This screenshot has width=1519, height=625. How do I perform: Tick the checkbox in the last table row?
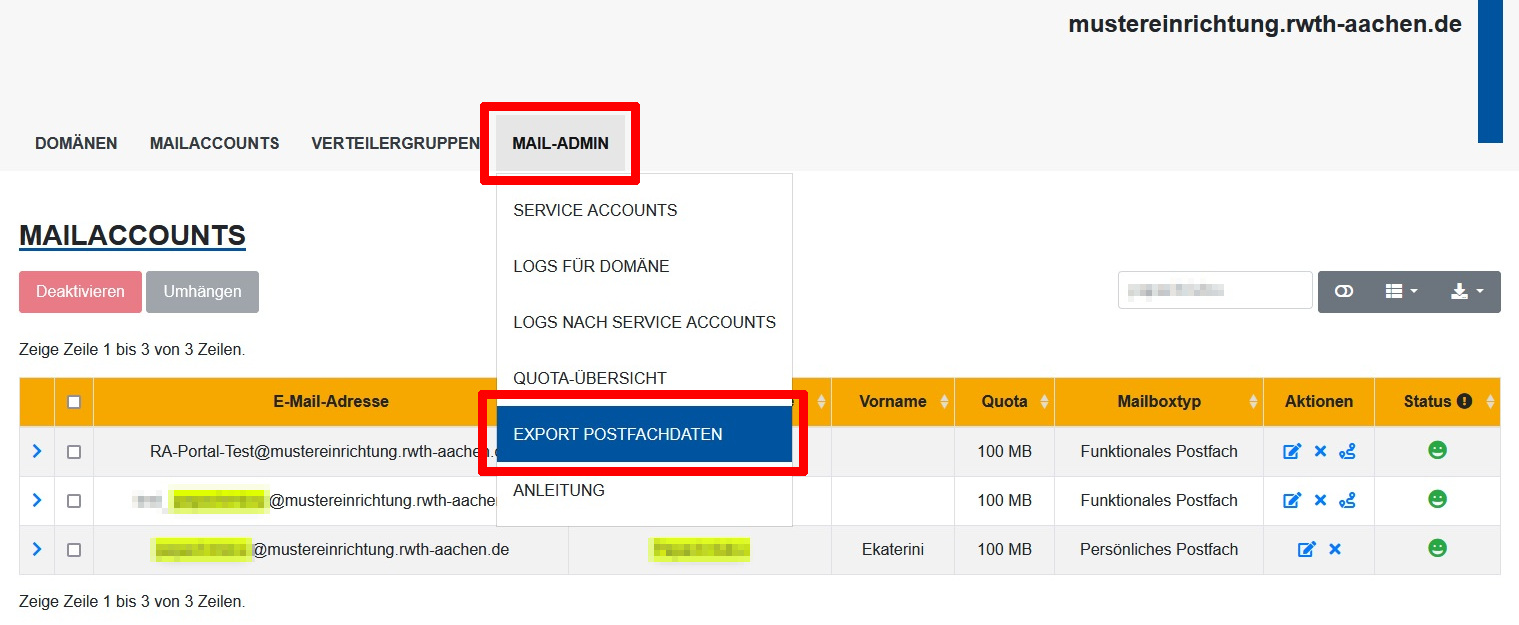[x=73, y=549]
